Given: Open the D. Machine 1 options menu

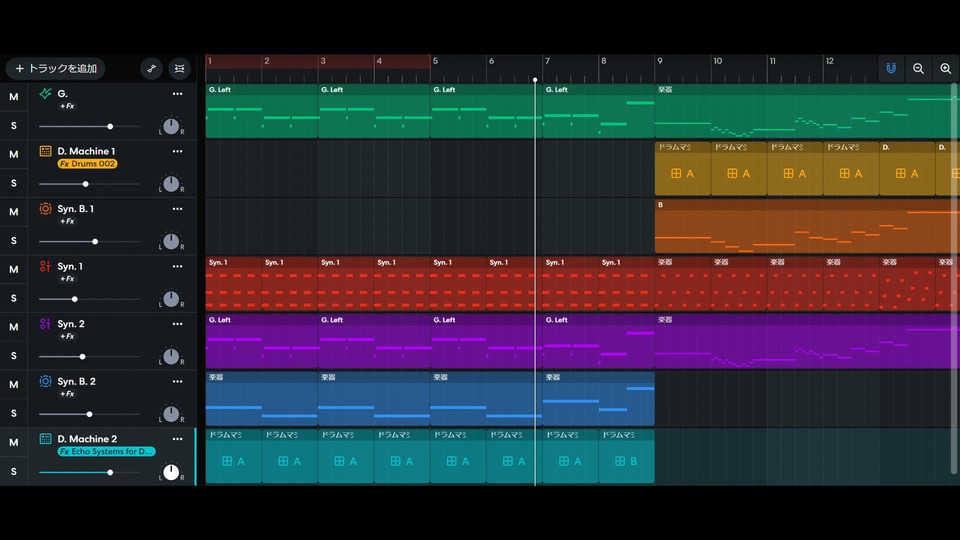Looking at the screenshot, I should click(177, 151).
